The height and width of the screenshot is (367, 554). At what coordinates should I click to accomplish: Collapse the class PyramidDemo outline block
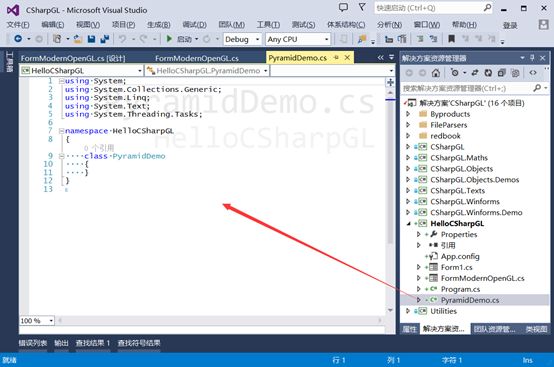[61, 156]
